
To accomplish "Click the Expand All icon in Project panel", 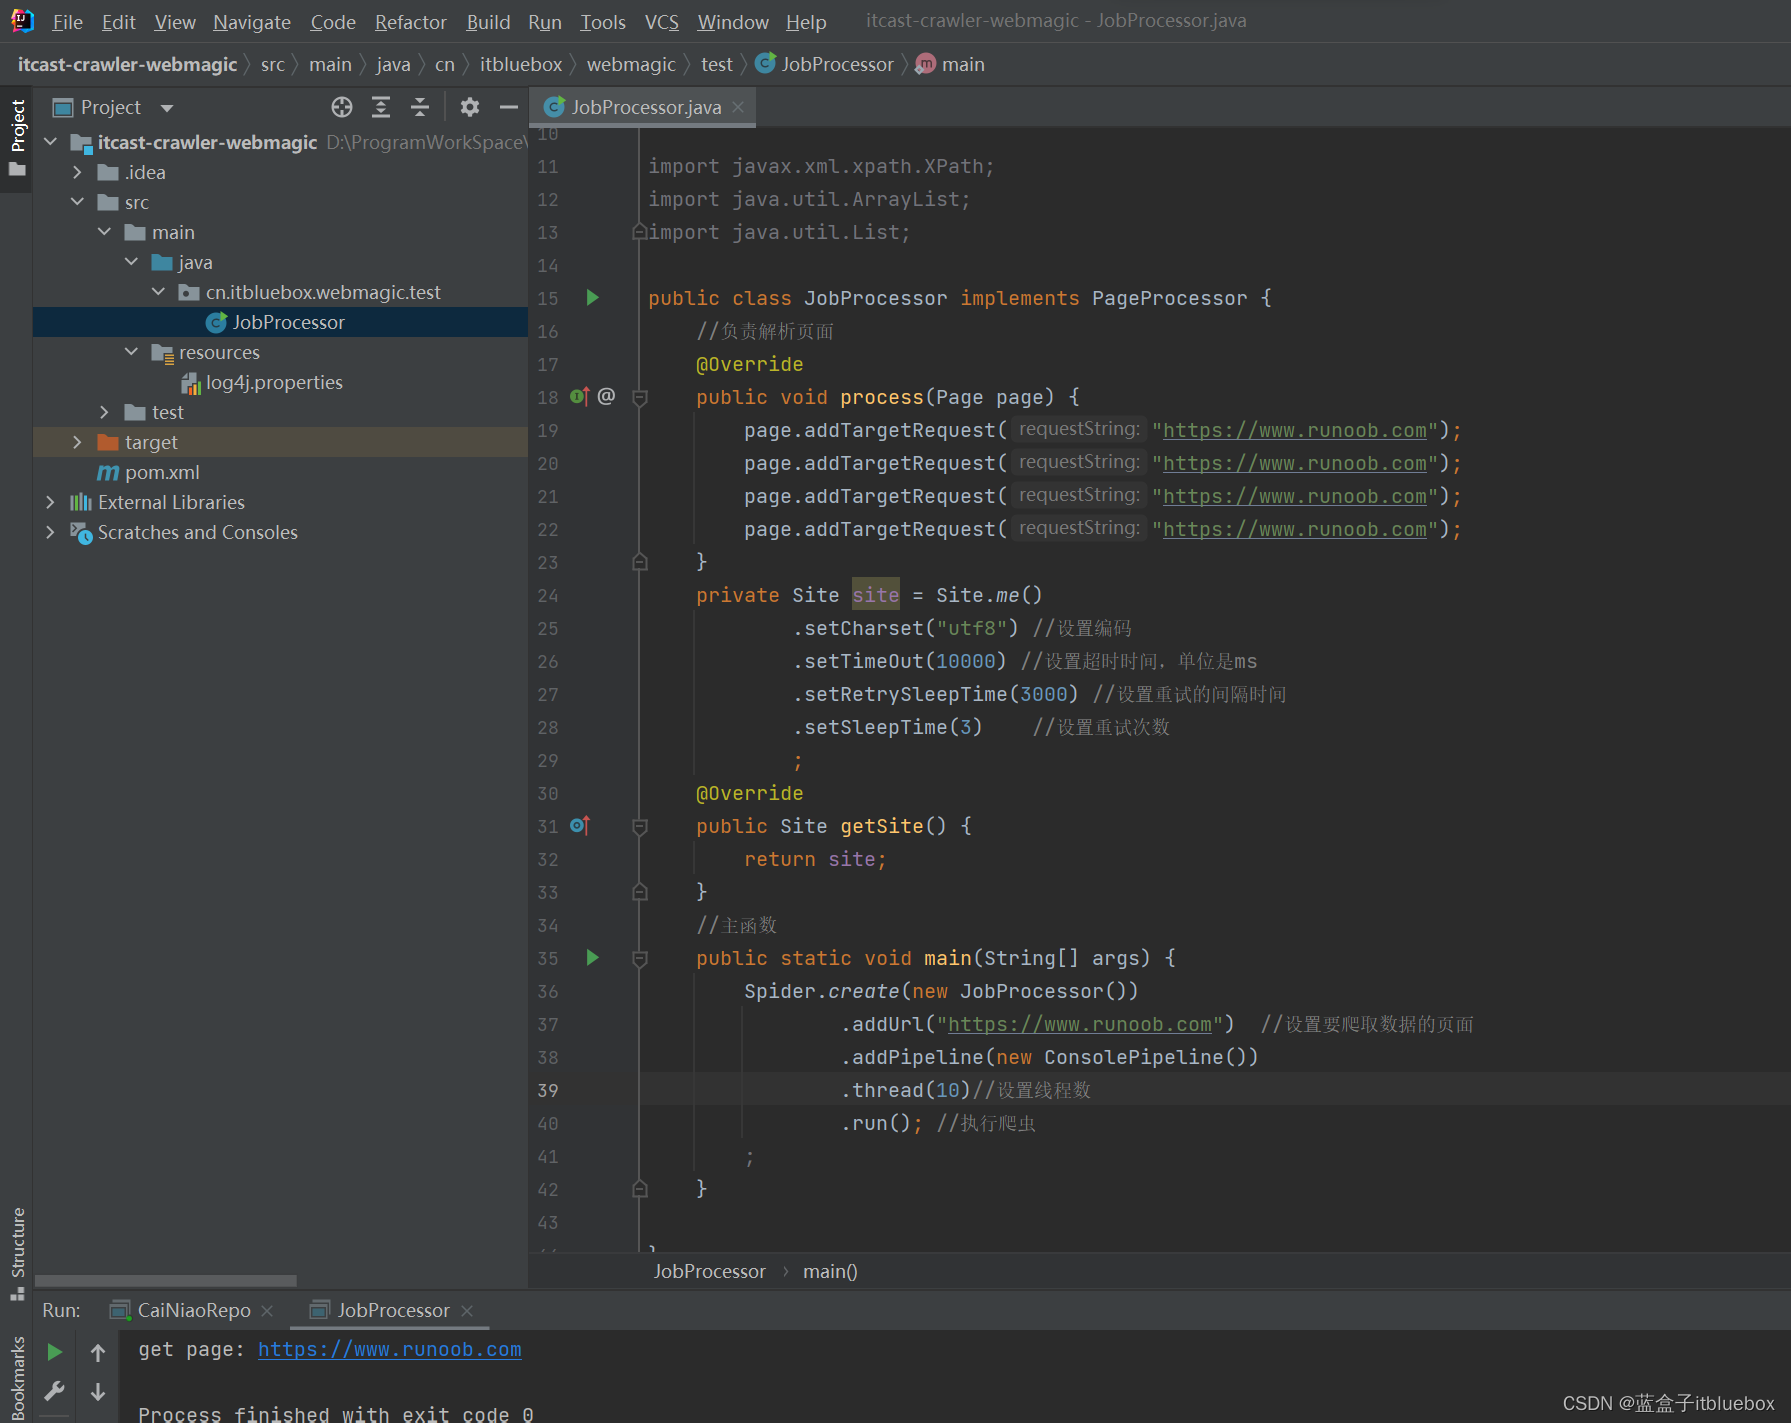I will tap(381, 107).
